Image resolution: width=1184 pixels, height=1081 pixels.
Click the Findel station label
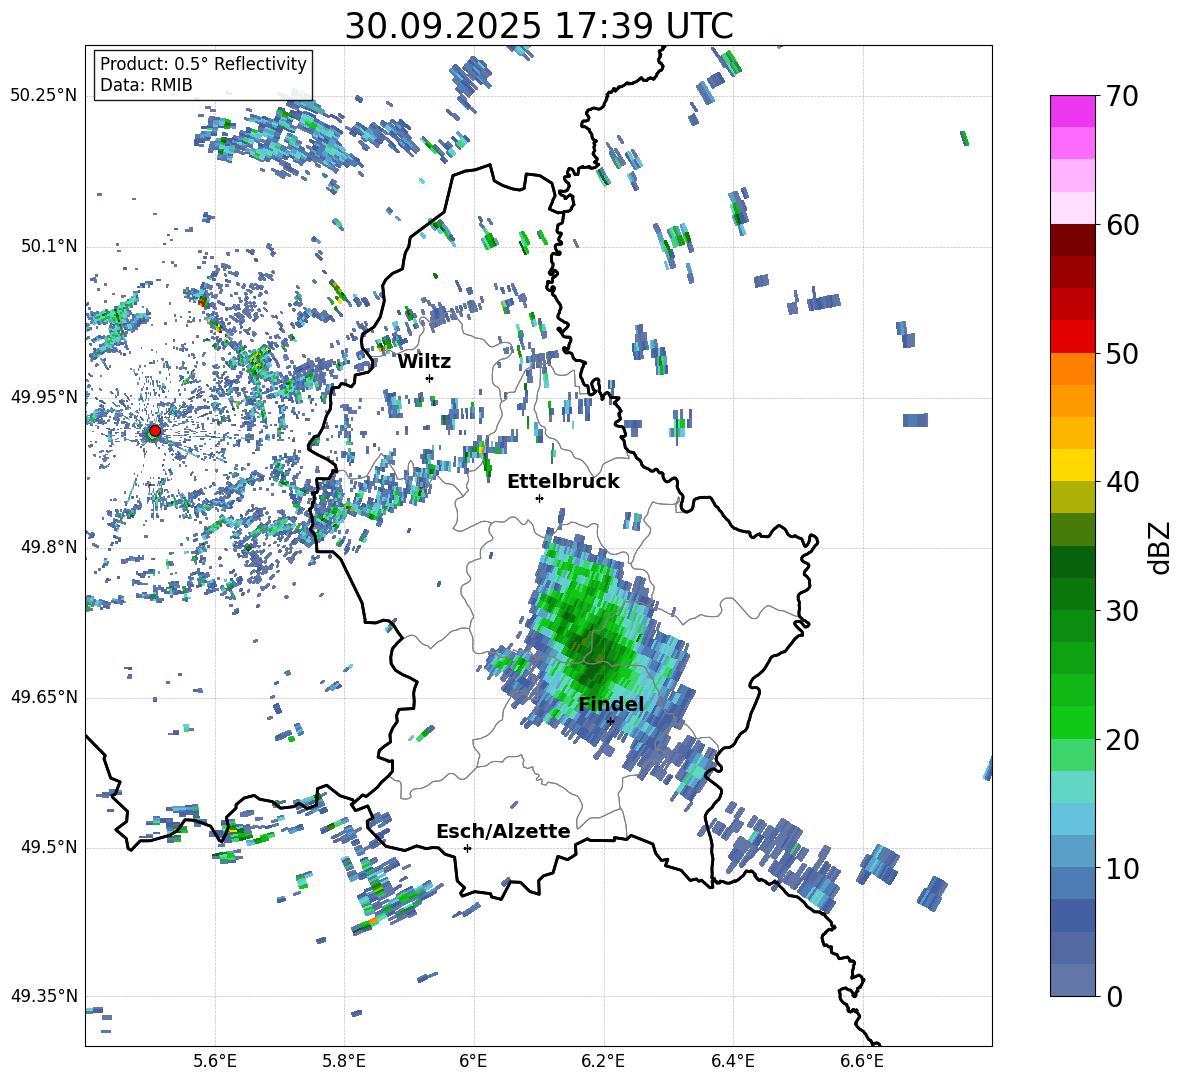[x=611, y=704]
